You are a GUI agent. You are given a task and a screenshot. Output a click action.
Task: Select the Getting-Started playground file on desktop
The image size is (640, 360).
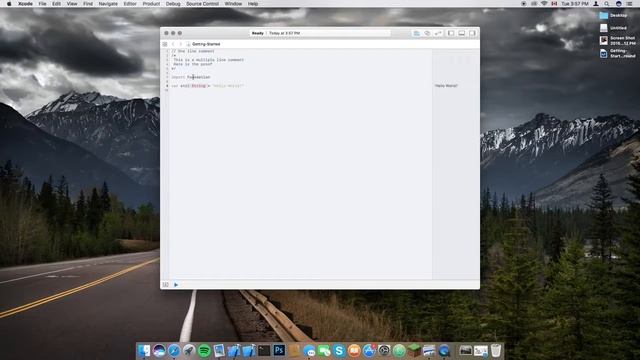[x=618, y=53]
